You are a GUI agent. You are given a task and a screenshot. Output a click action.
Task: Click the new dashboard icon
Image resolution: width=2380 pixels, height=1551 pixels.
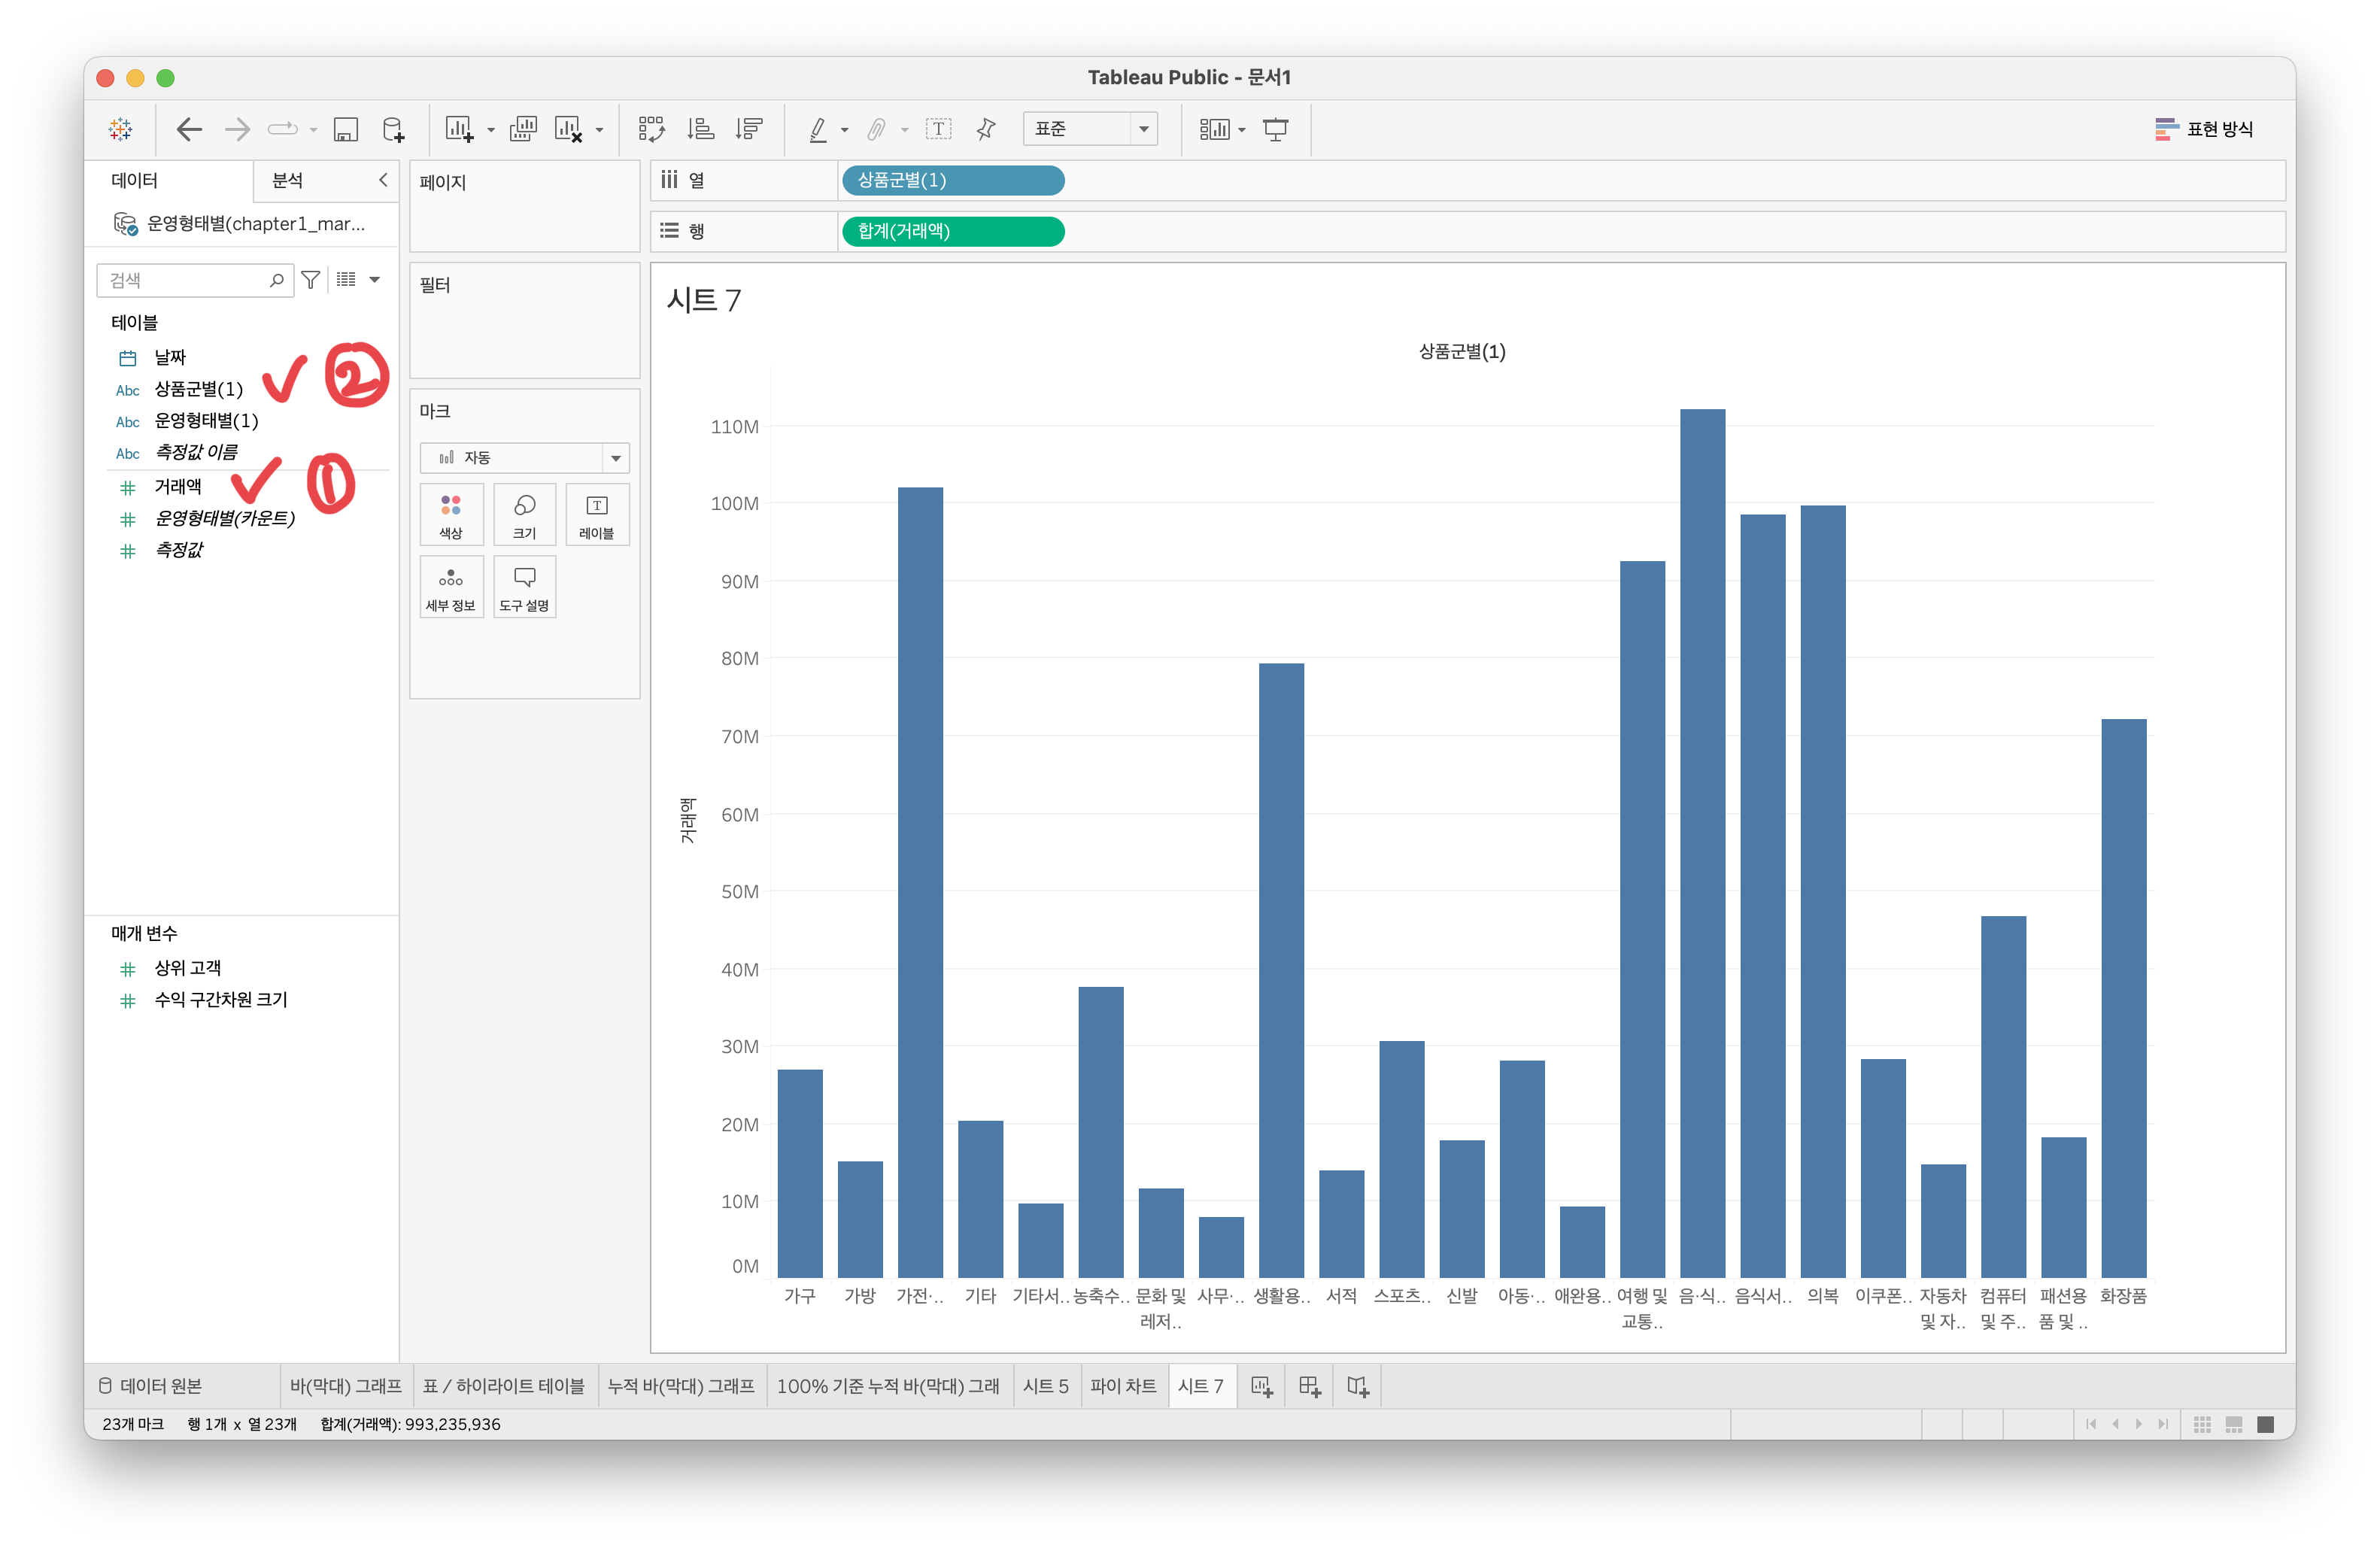tap(1309, 1386)
